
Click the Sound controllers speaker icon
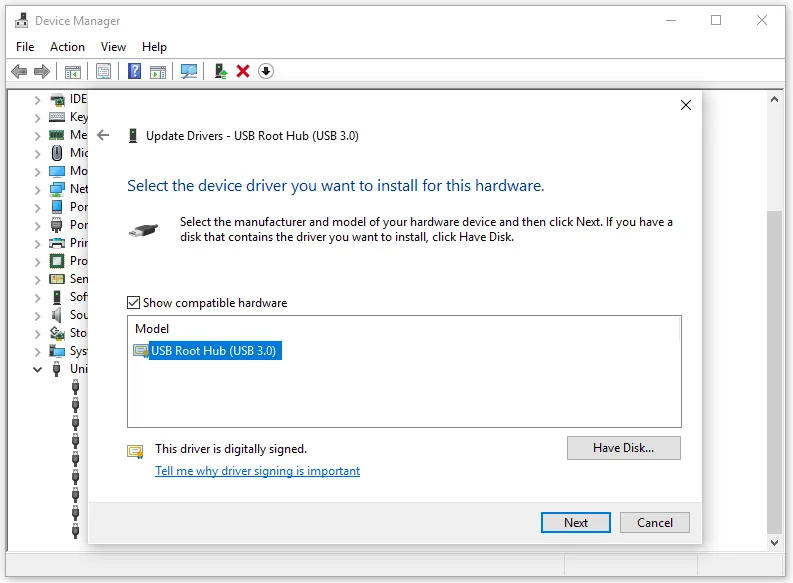coord(57,315)
